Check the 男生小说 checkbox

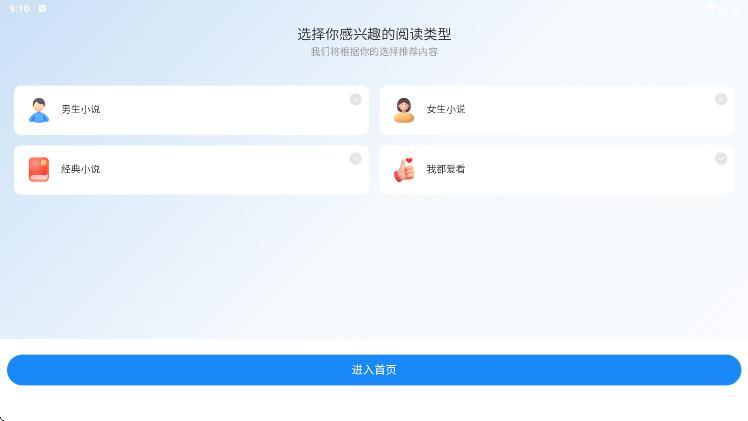(x=355, y=99)
